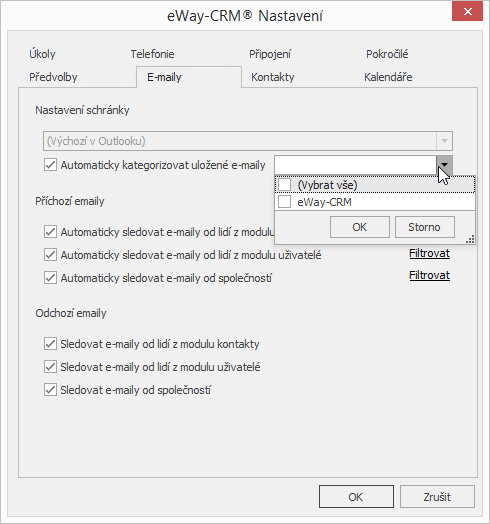Go to the Telefonie tab
Screen dimensions: 490x524
152,54
